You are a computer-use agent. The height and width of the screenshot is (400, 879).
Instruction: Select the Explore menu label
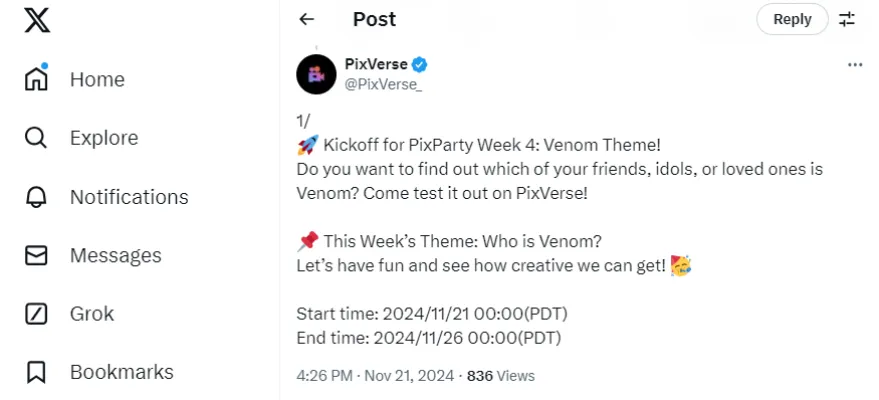(104, 138)
